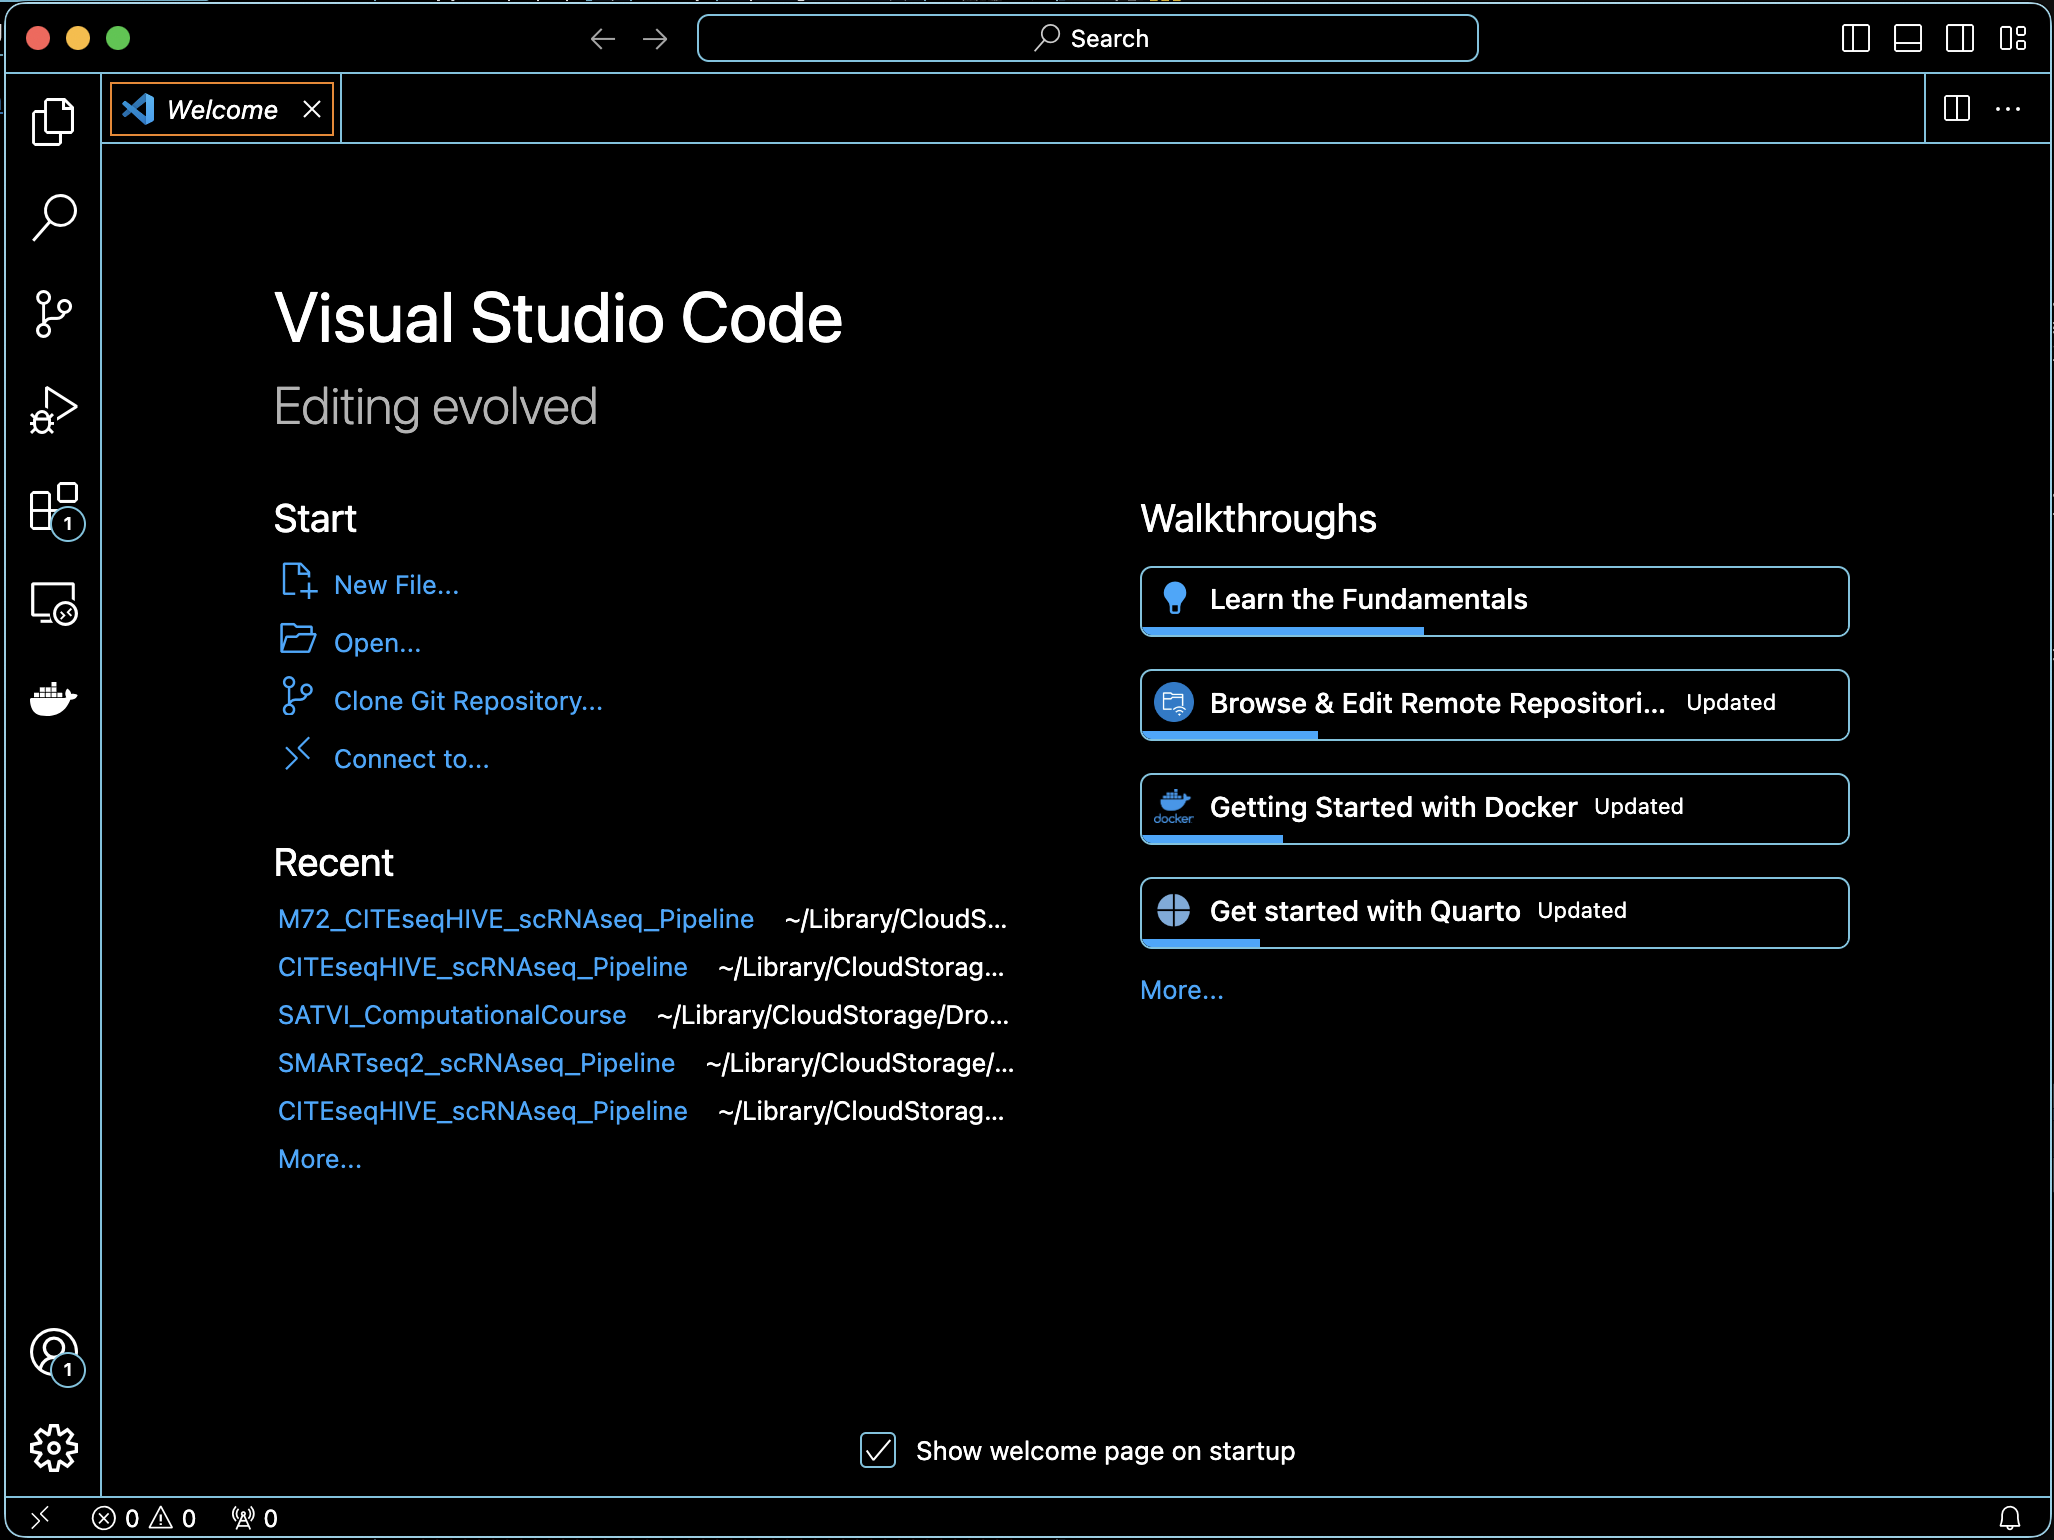
Task: Open remote window from status bar
Action: click(40, 1518)
